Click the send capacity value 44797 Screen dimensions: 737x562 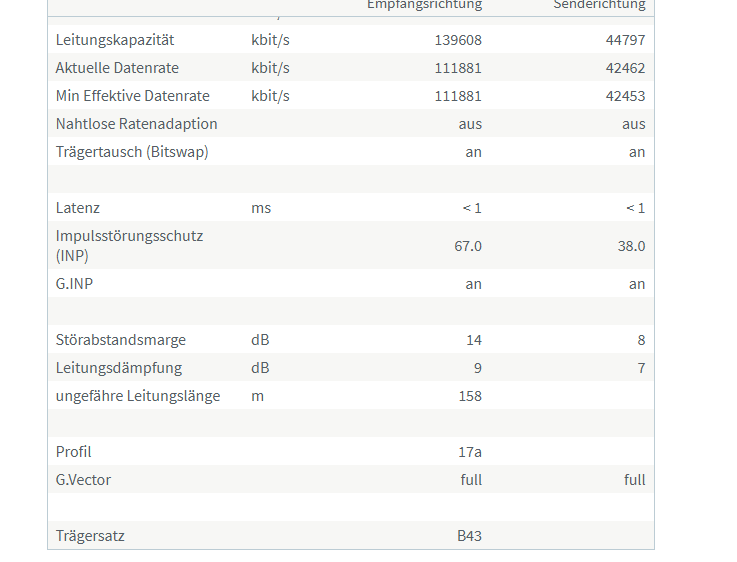(625, 40)
